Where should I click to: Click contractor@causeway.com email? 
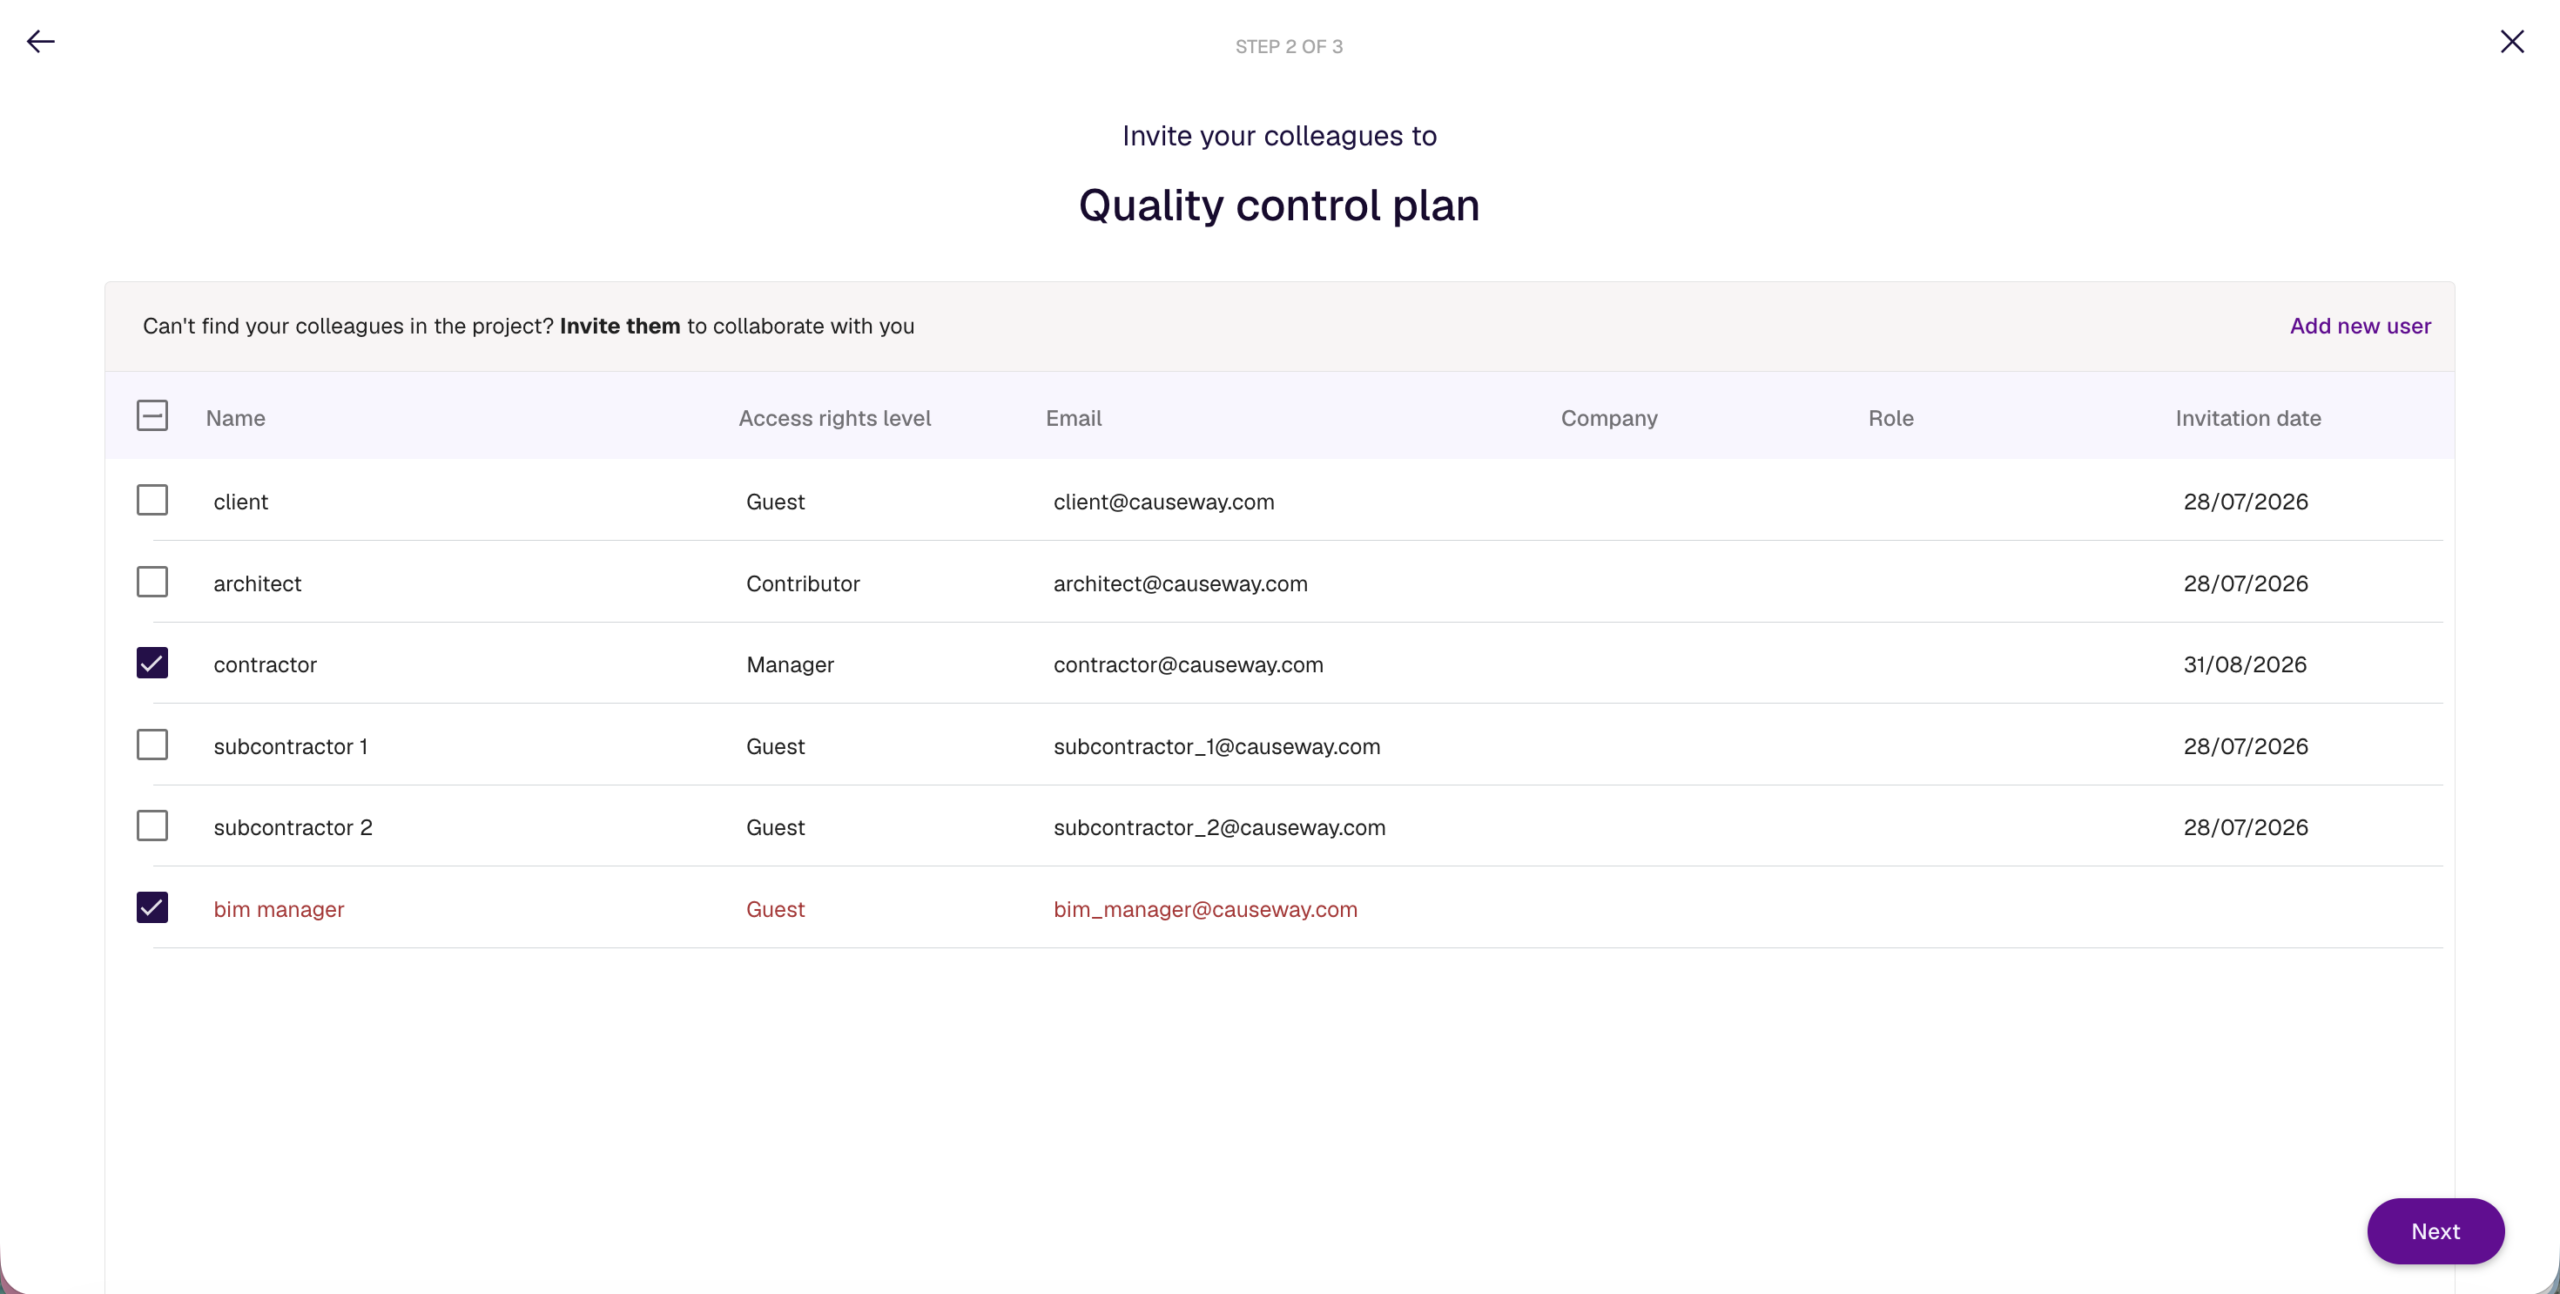1188,665
